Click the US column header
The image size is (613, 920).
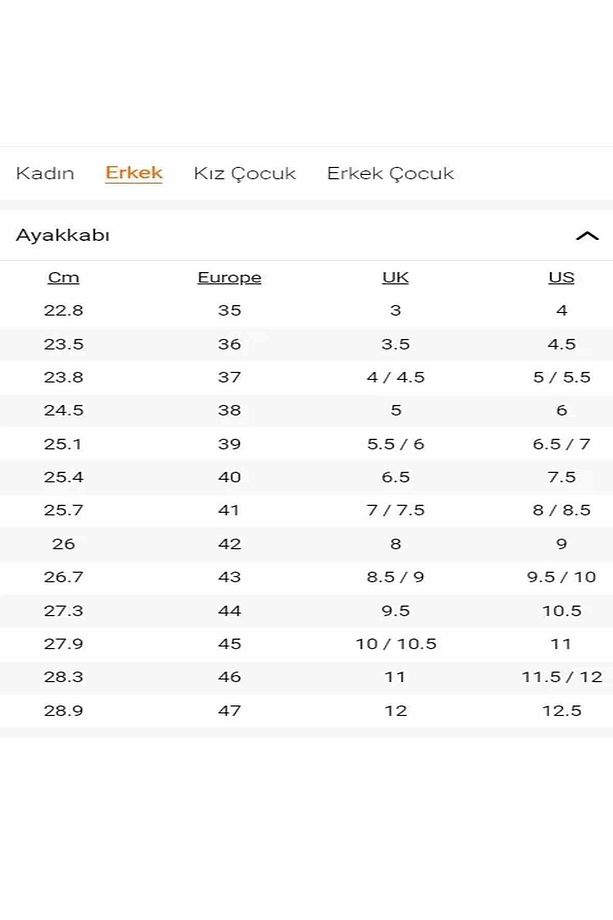[x=561, y=277]
